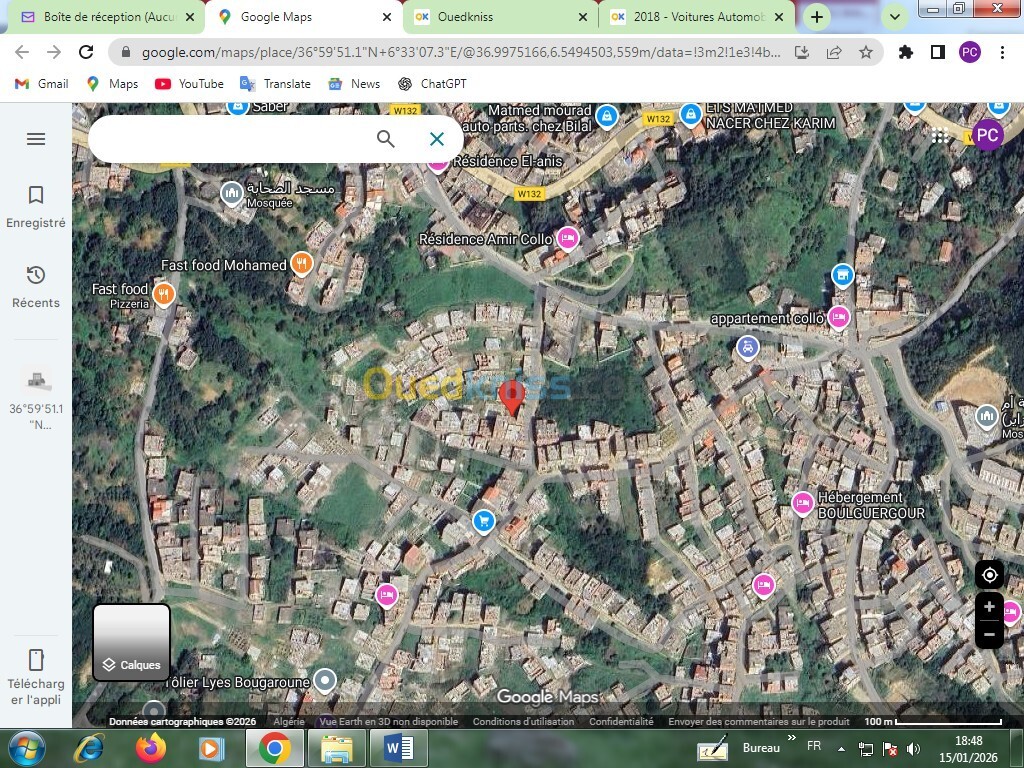Clear the Maps search box
1024x768 pixels.
pos(437,138)
